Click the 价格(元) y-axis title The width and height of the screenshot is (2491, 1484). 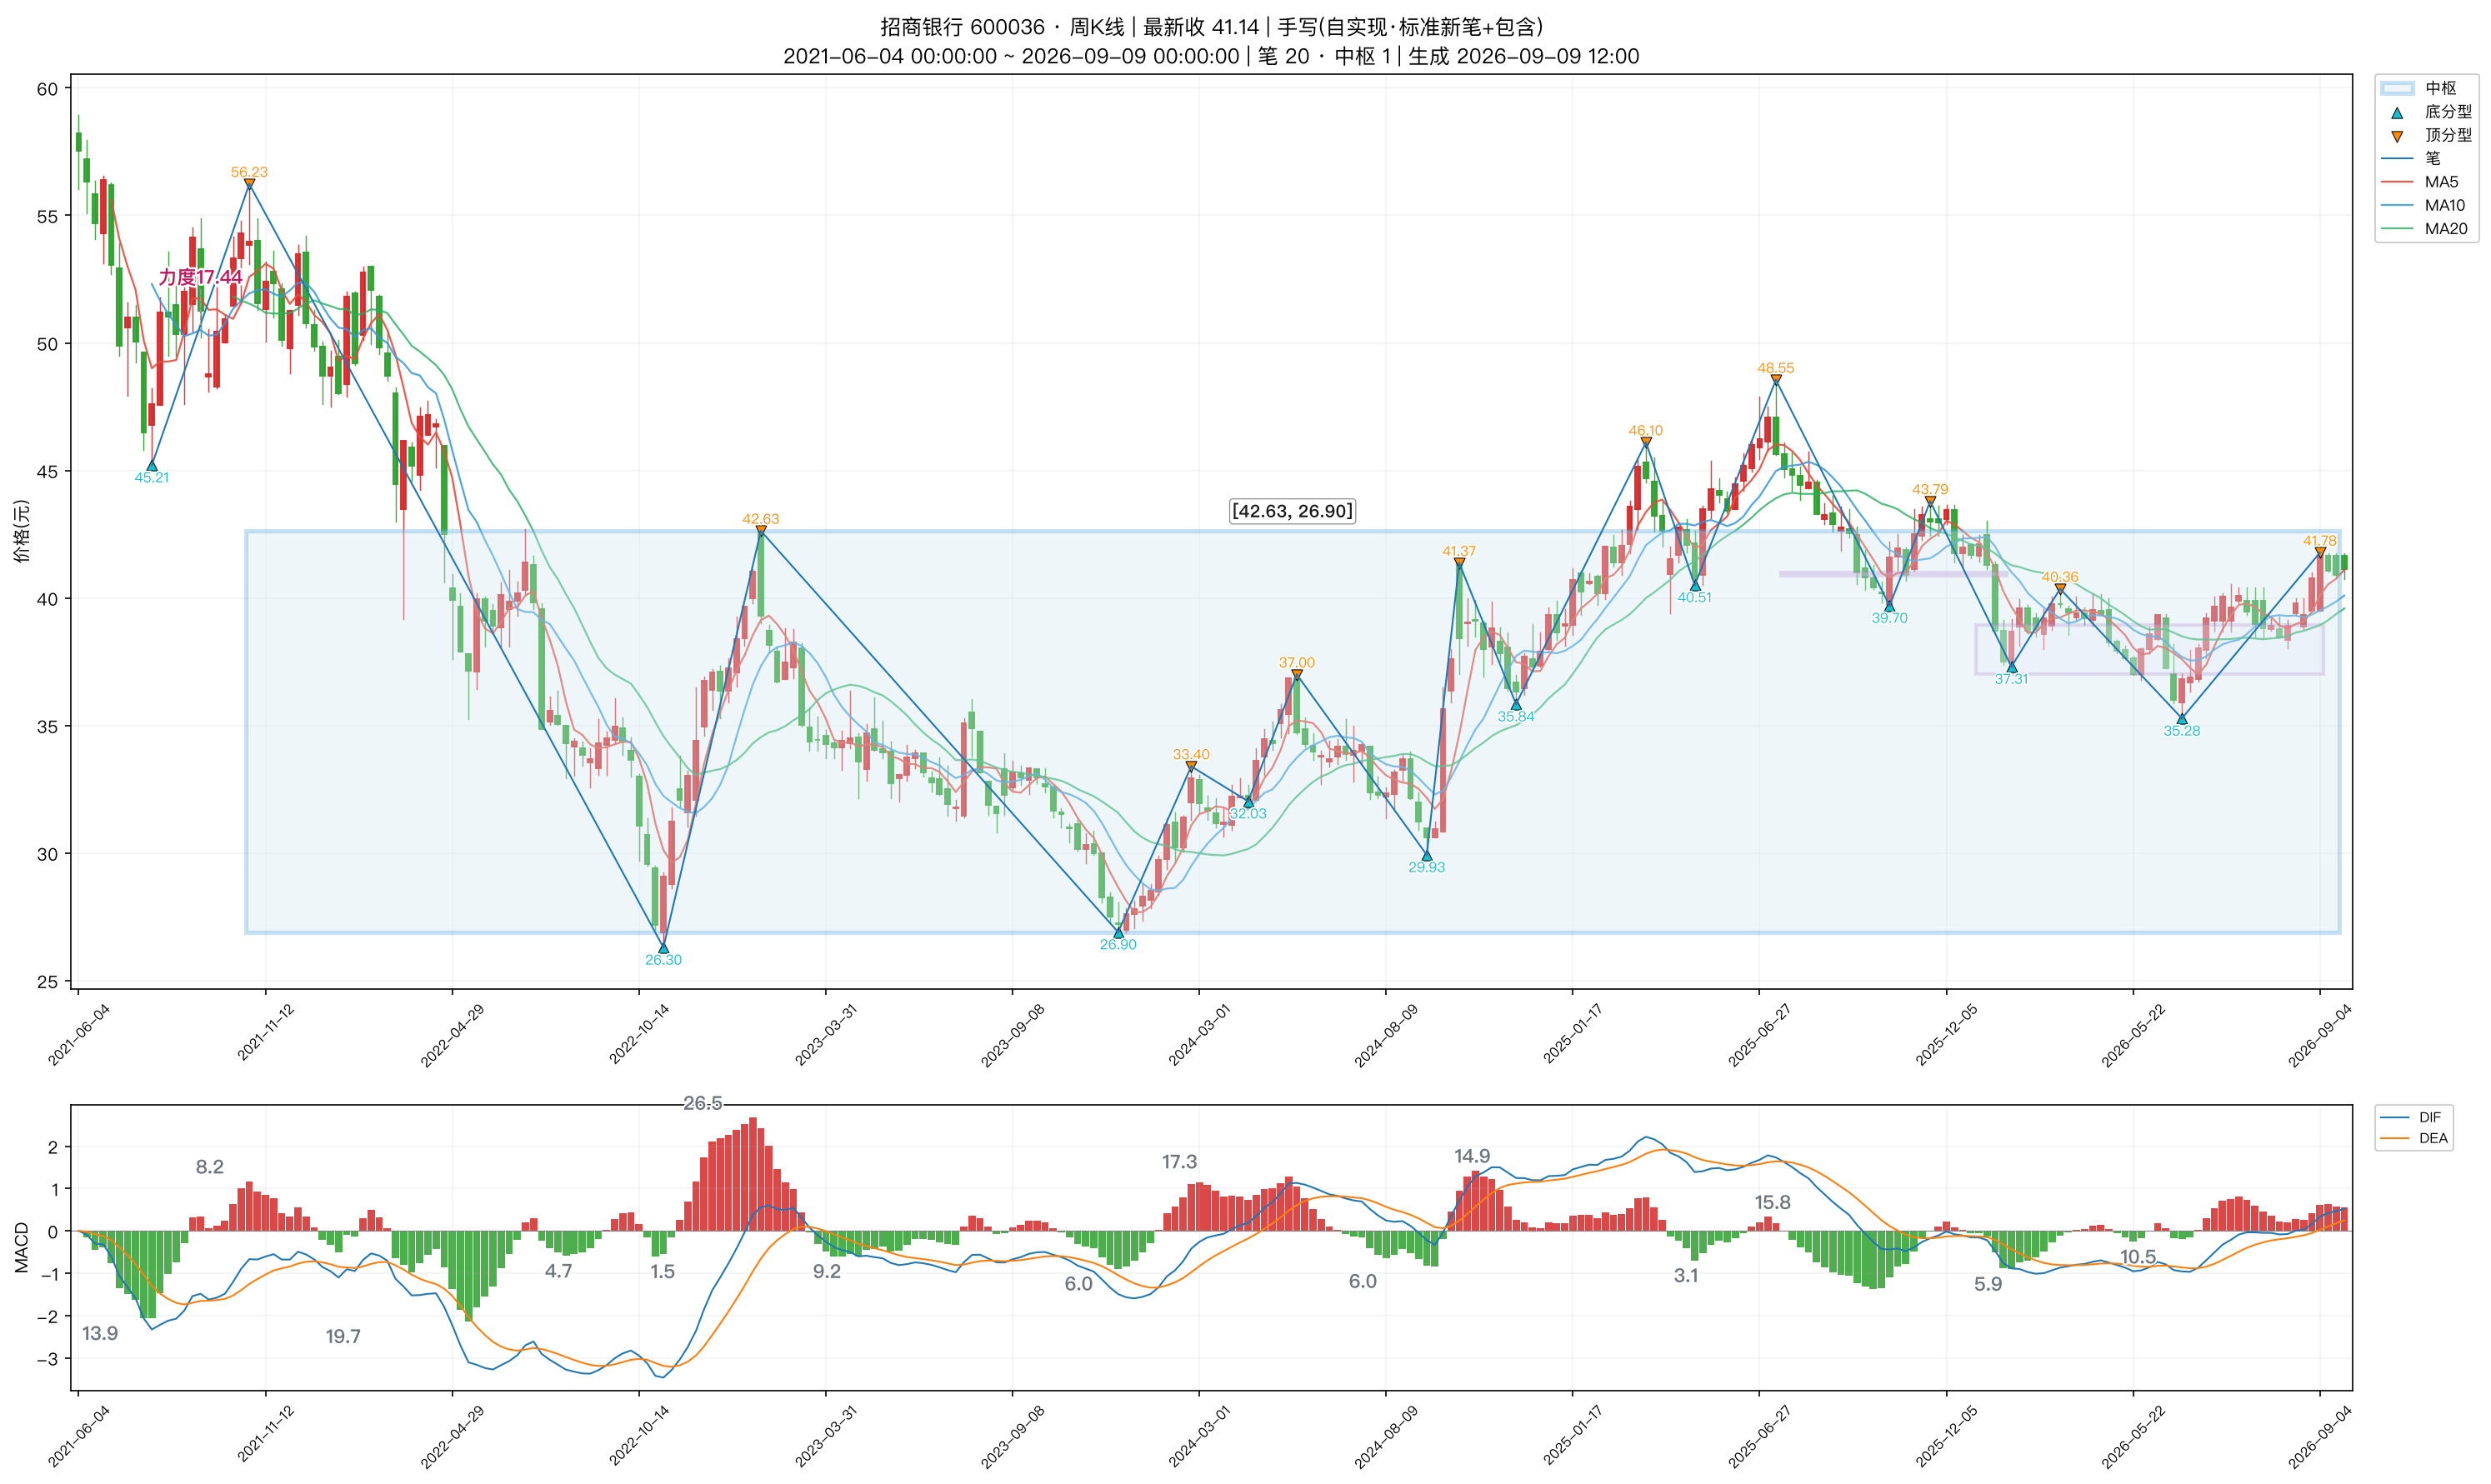22,531
